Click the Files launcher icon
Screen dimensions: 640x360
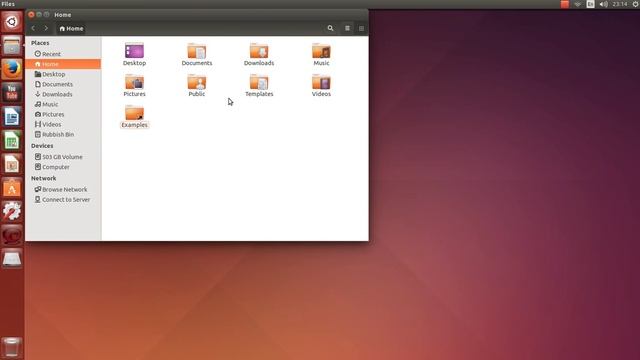(x=12, y=45)
